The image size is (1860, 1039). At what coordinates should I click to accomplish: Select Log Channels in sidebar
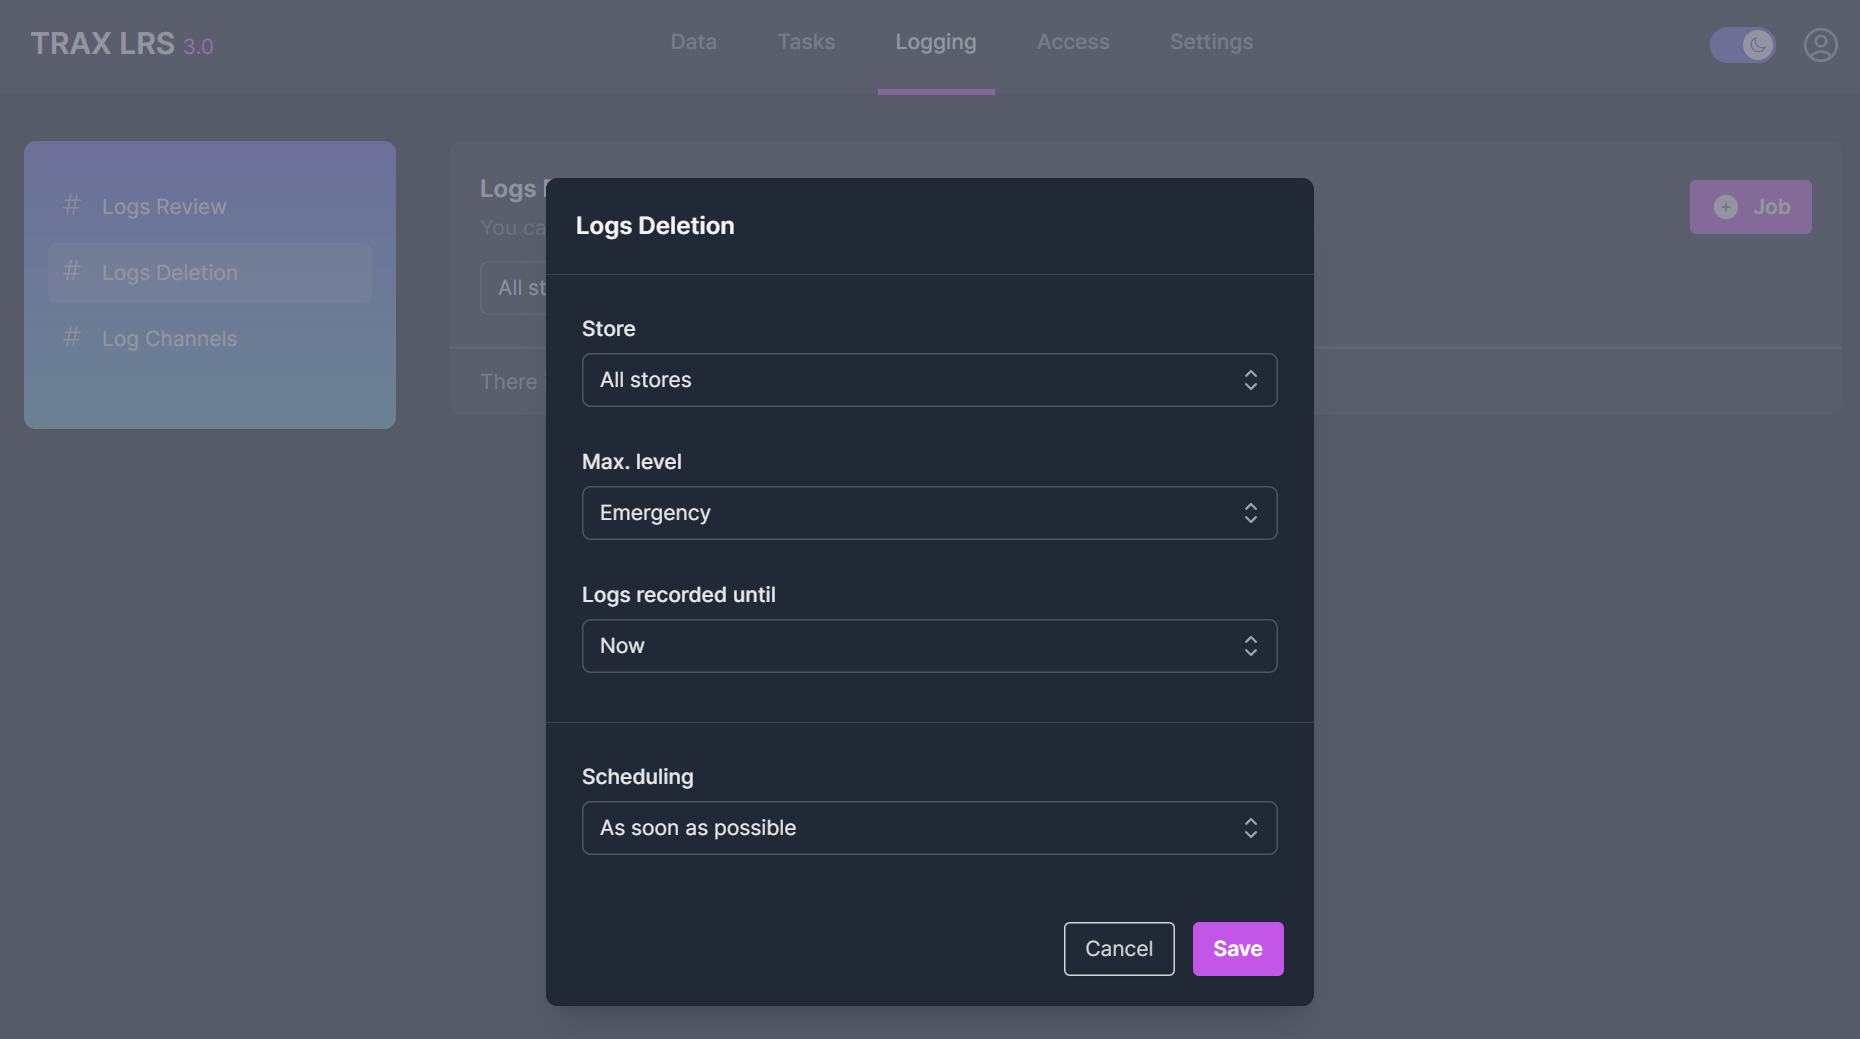coord(169,339)
